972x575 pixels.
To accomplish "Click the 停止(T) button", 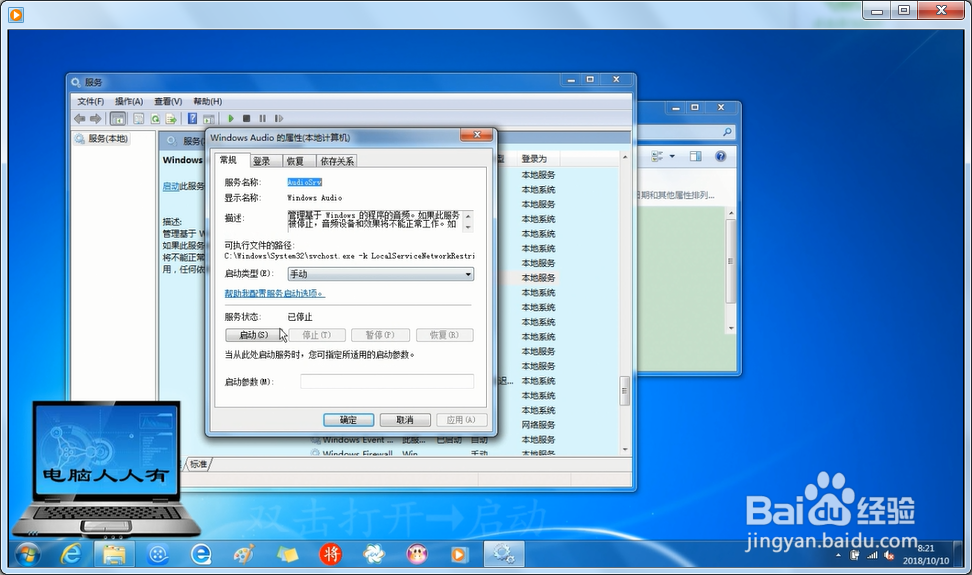I will [317, 335].
